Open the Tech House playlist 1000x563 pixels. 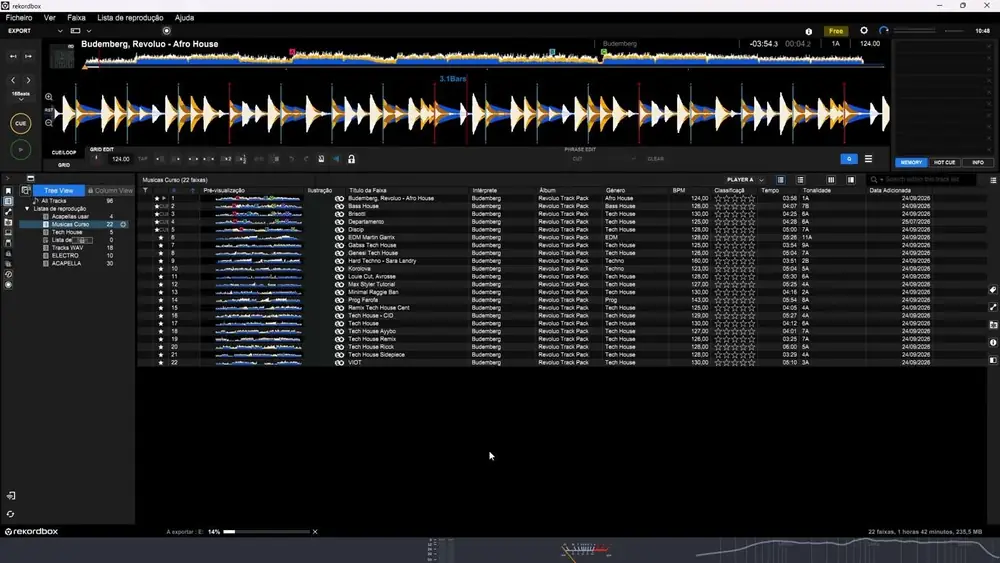pyautogui.click(x=66, y=232)
